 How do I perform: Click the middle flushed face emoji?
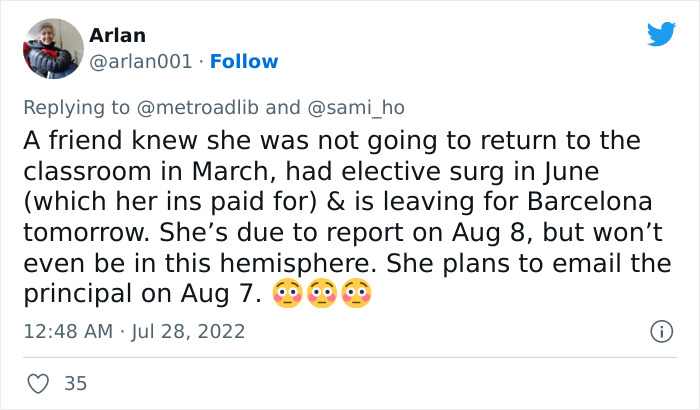pyautogui.click(x=321, y=296)
